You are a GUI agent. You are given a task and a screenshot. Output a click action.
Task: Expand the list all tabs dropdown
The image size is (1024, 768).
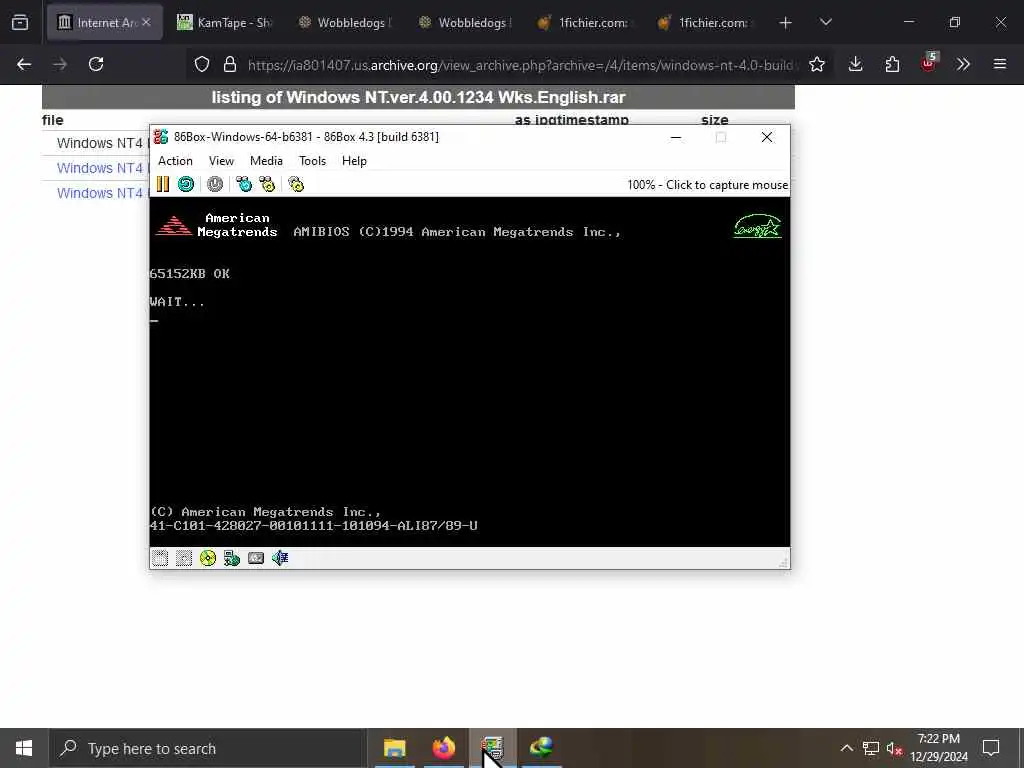(825, 23)
